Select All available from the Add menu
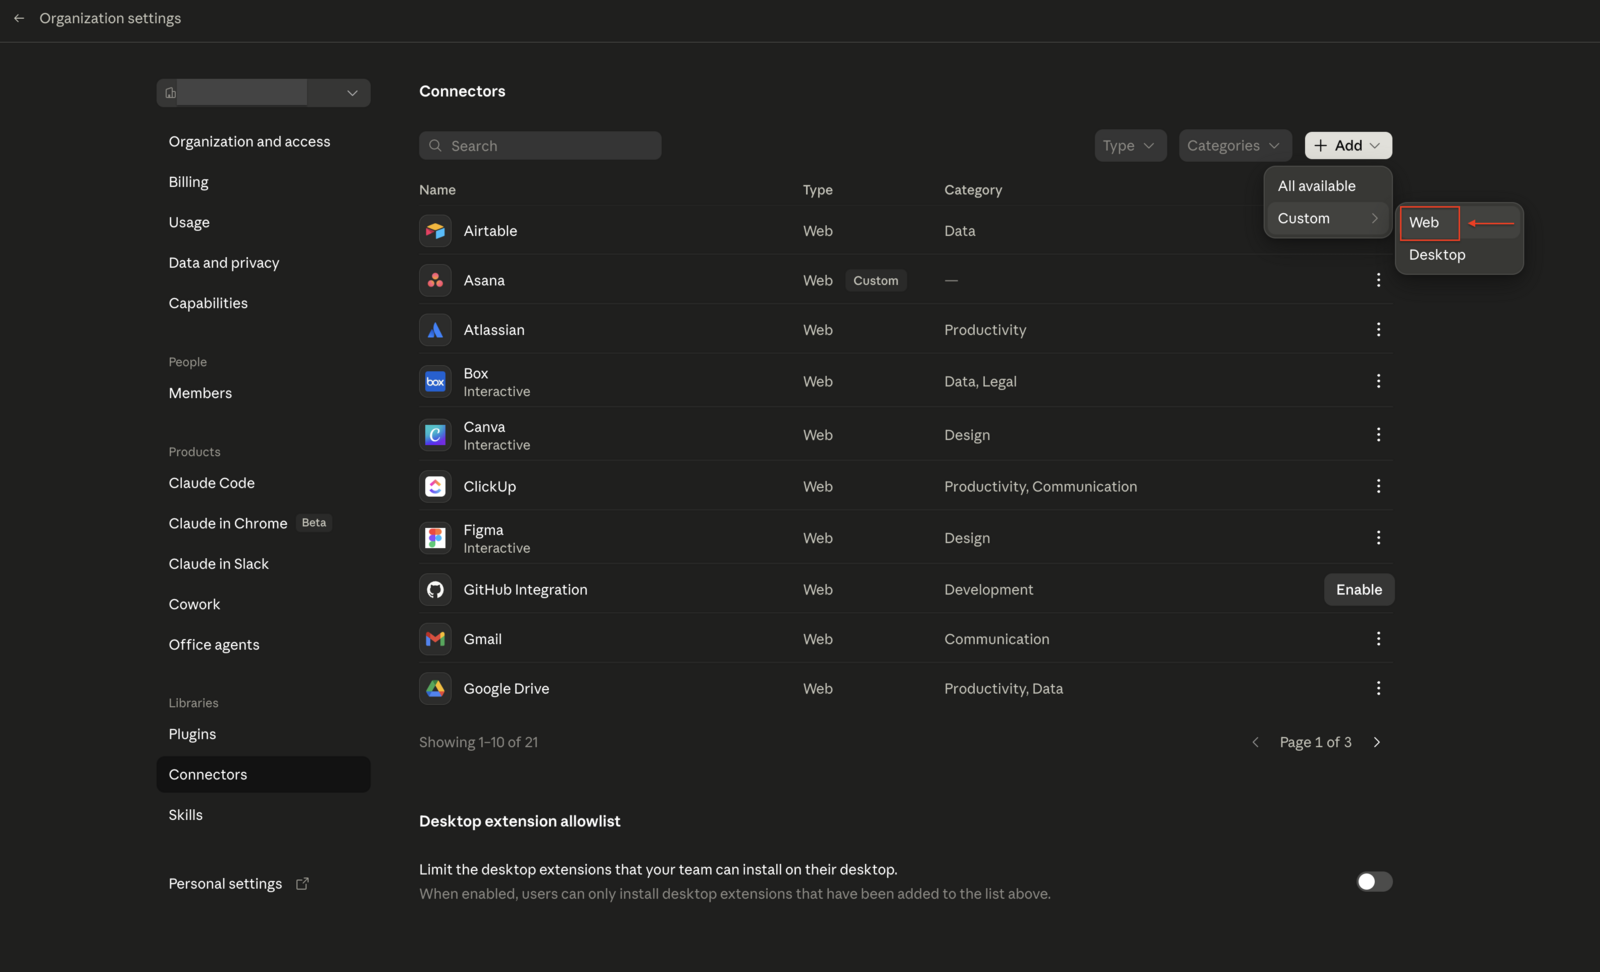The image size is (1600, 972). [1328, 186]
